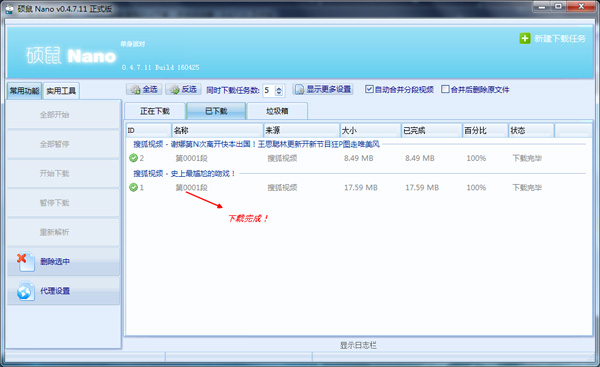Minimize the 硕鼠 Nano window

pos(542,7)
